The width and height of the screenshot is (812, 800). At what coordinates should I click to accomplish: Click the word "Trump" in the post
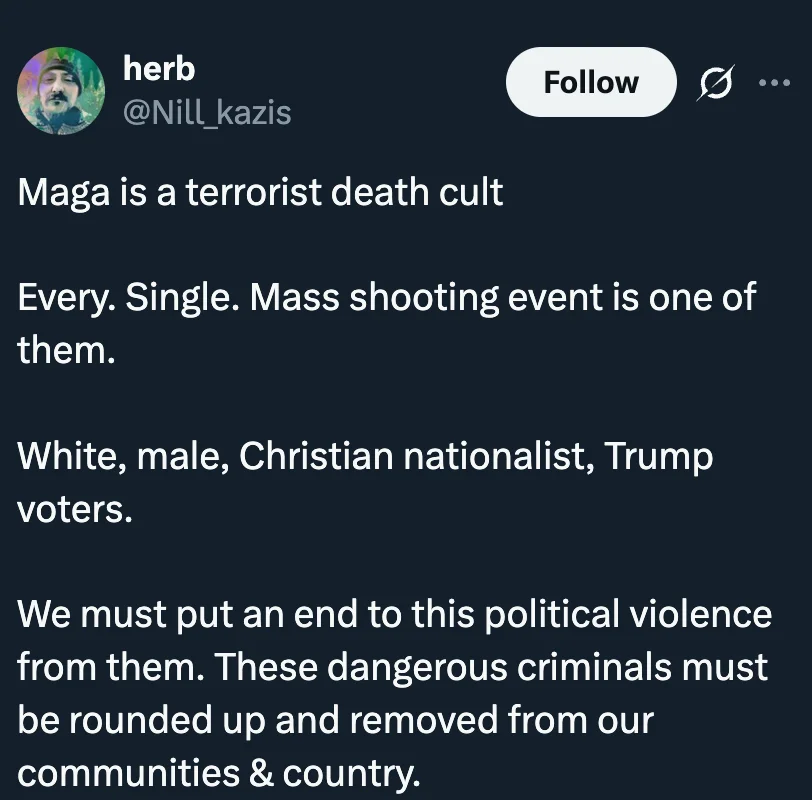[660, 456]
